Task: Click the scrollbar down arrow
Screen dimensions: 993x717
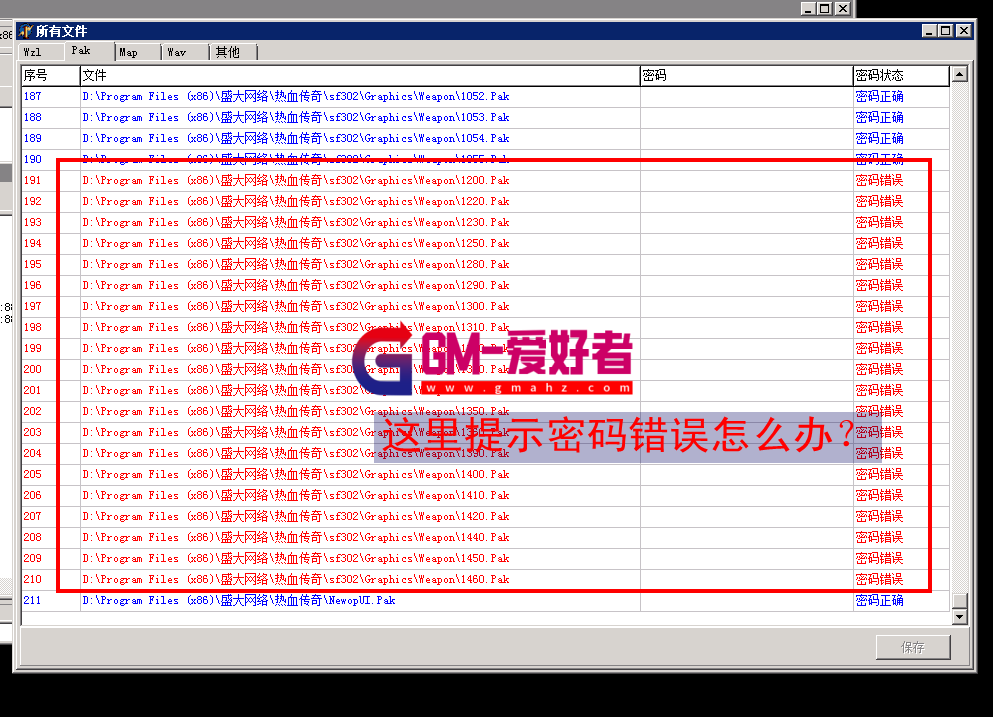Action: coord(959,616)
